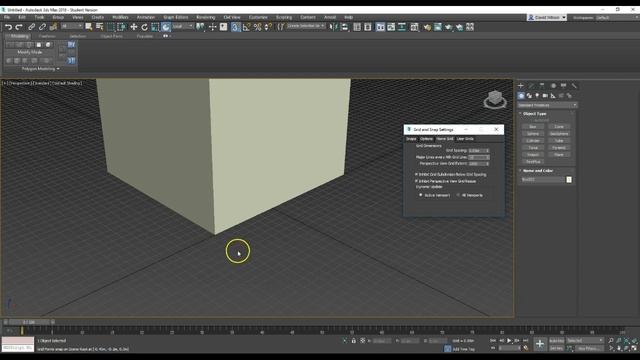This screenshot has width=640, height=360.
Task: Play the animation from playback controls
Action: point(509,340)
